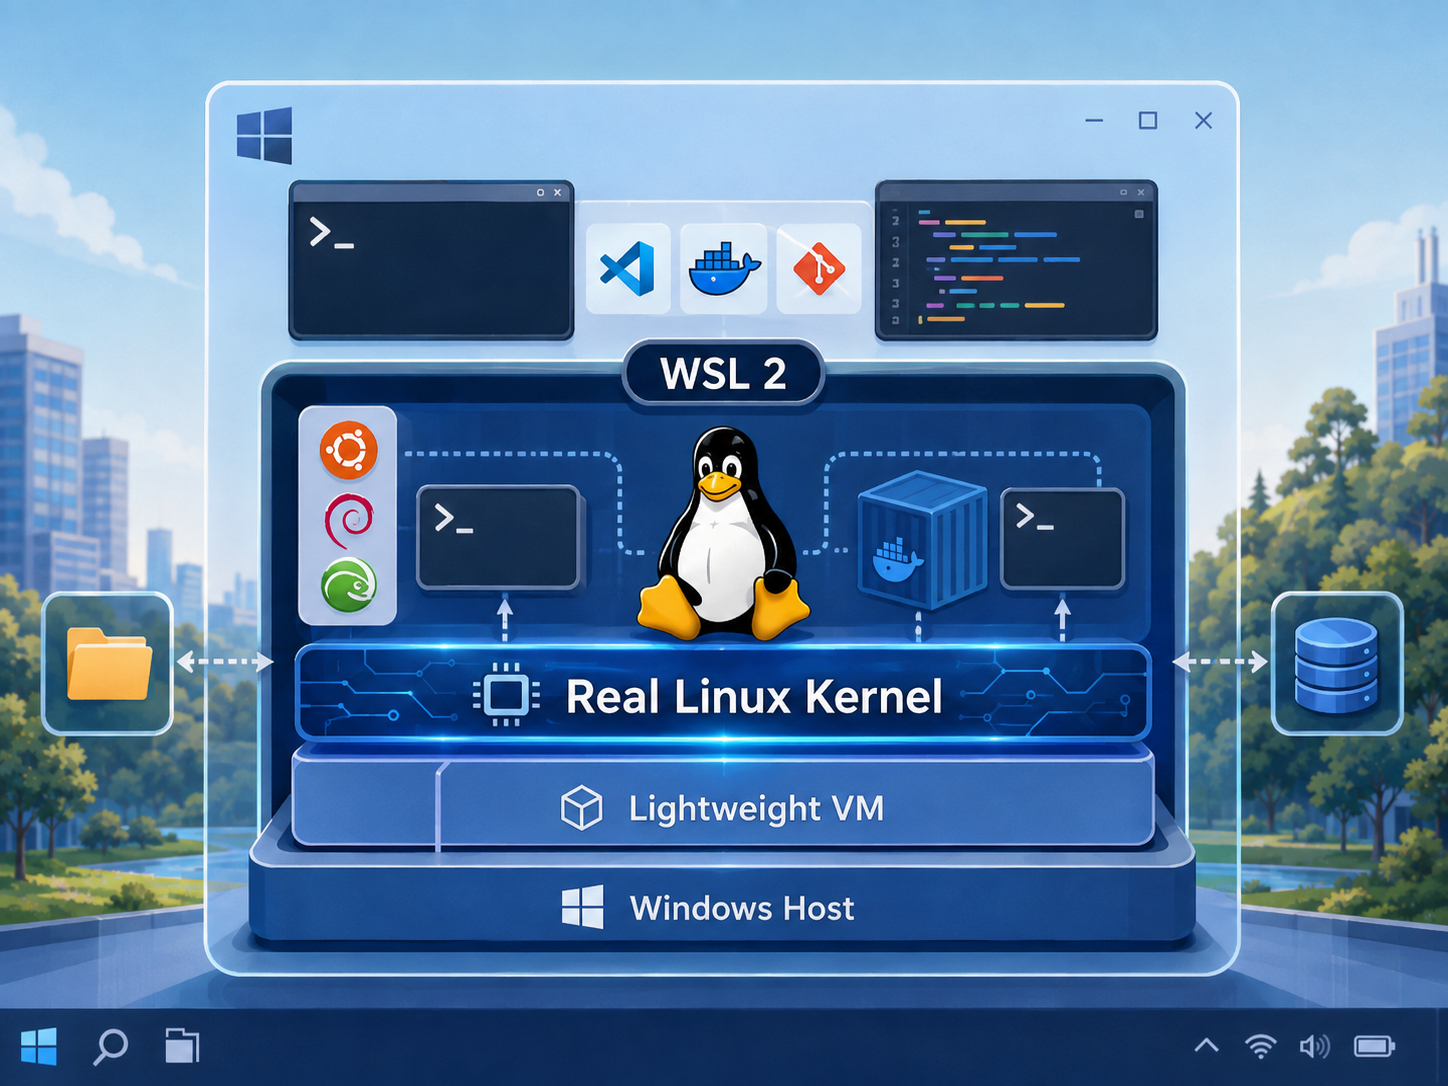
Task: Open the Visual Studio Code icon tile
Action: point(628,268)
